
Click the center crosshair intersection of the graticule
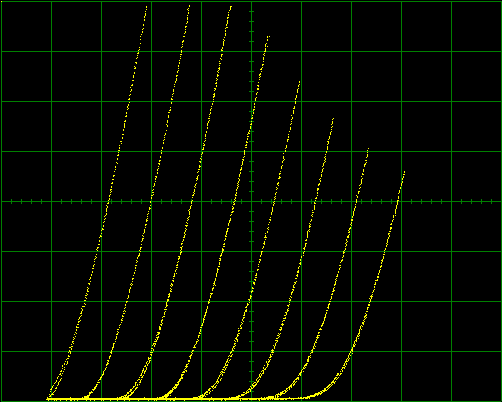pos(251,201)
